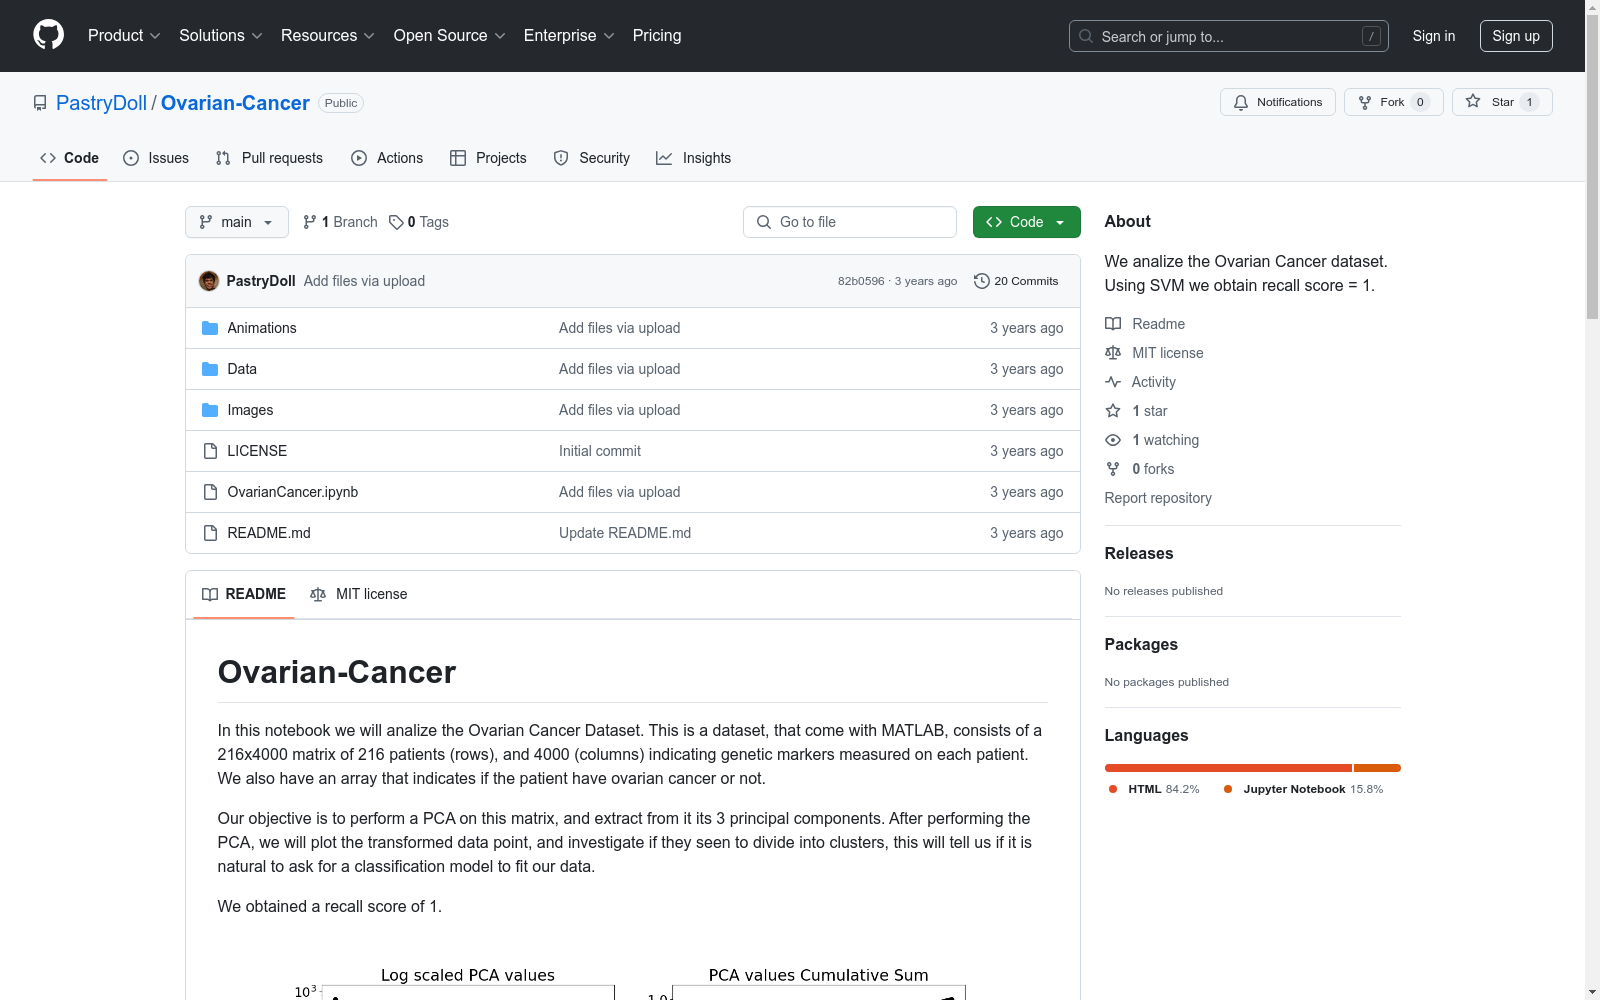
Task: Open the Issues tab
Action: click(x=156, y=158)
